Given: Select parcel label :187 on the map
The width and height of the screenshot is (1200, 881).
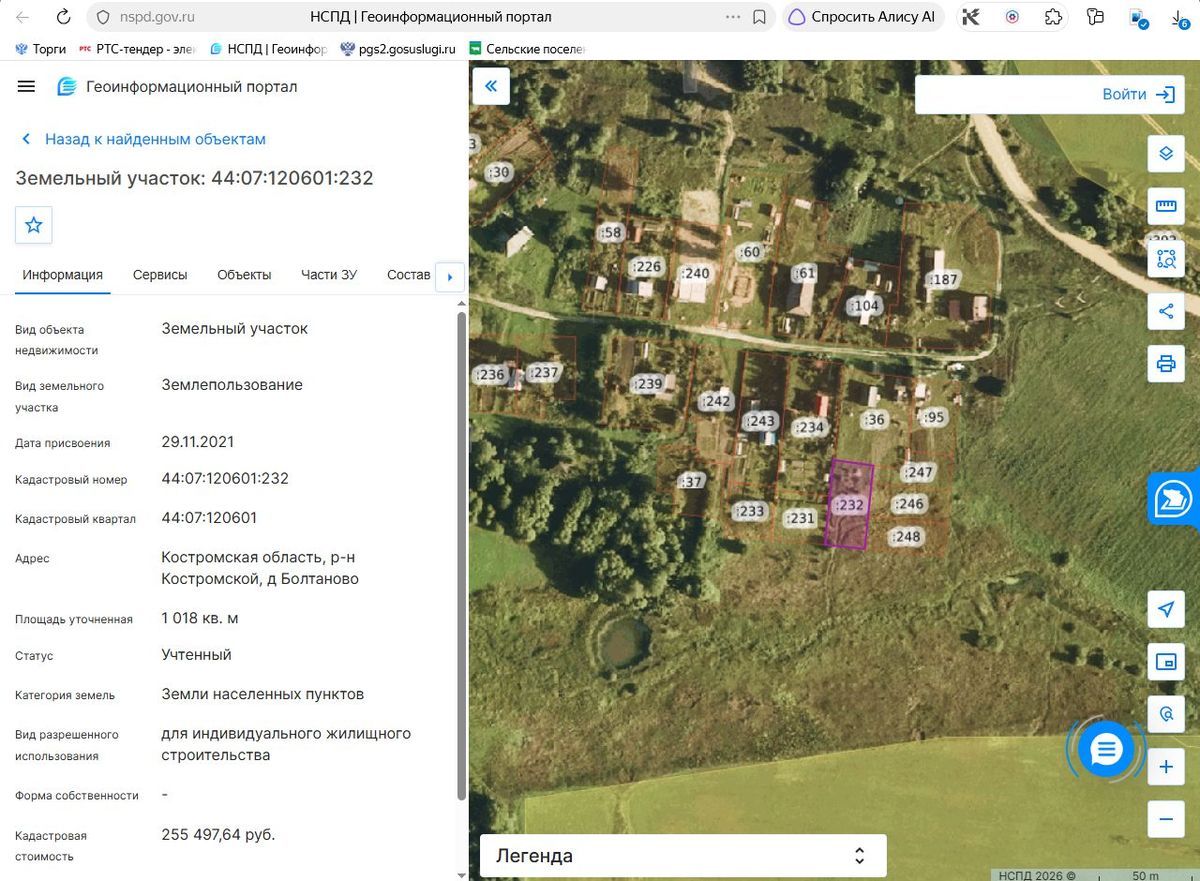Looking at the screenshot, I should (944, 280).
